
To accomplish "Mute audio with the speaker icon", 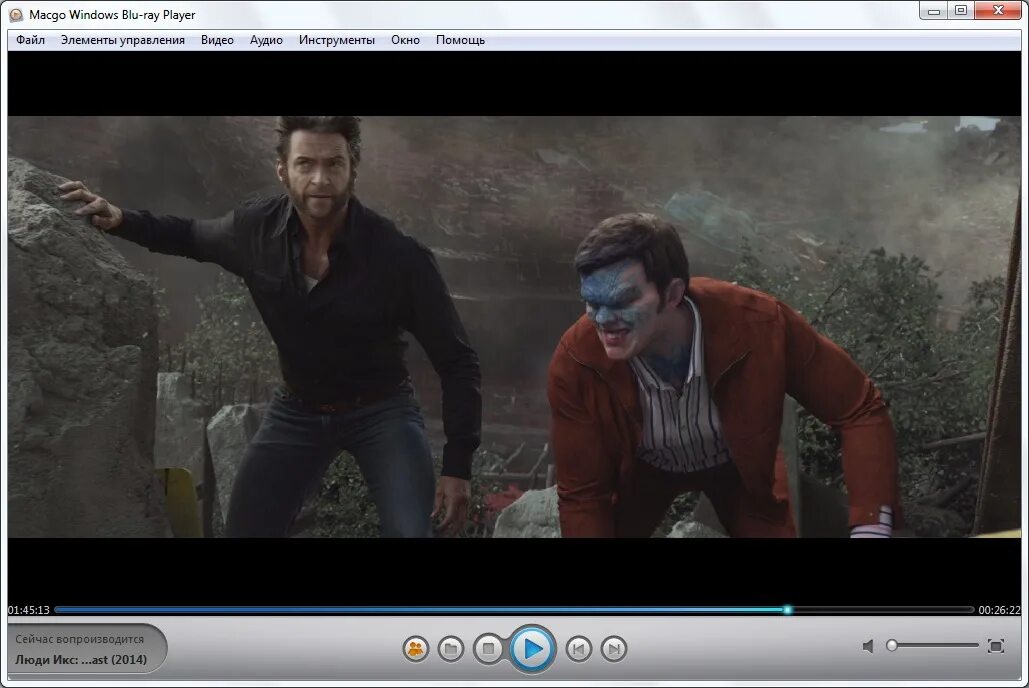I will point(868,647).
